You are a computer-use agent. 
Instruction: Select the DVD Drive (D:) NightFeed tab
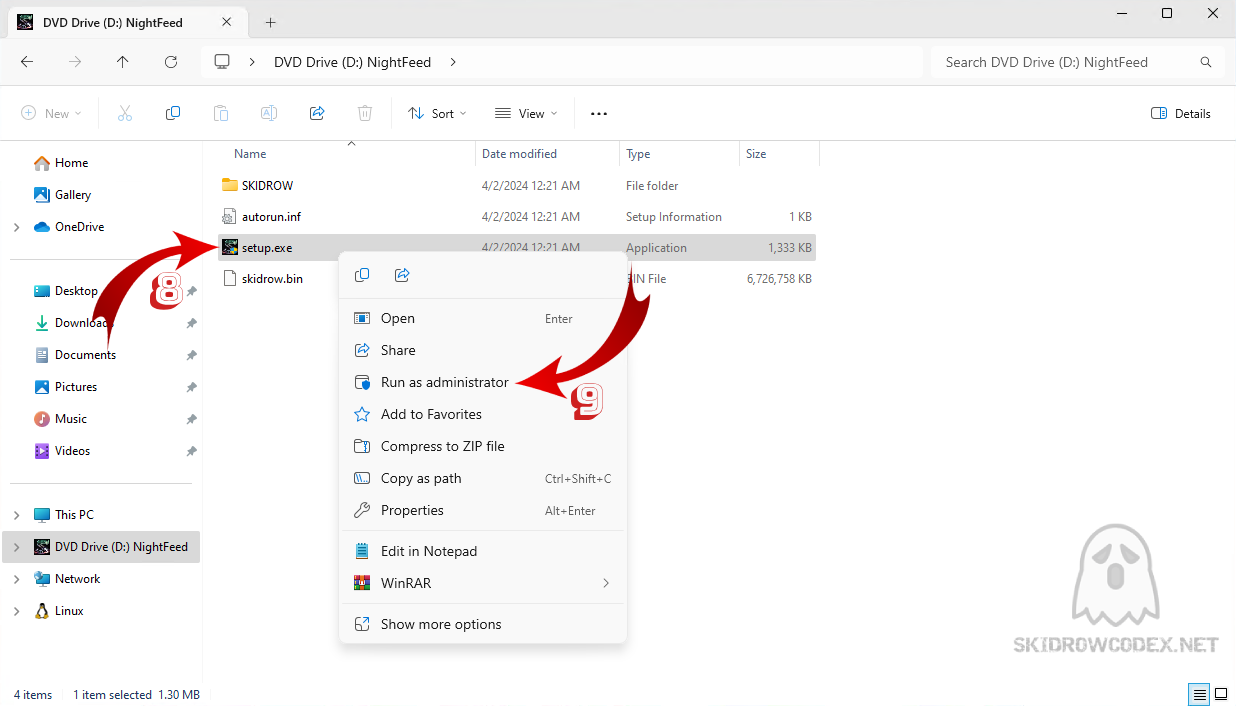click(x=128, y=22)
